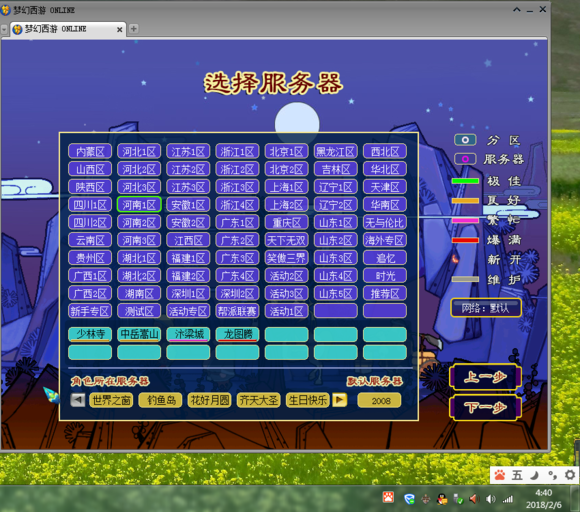
Task: Open the 网络:默认 network selector
Action: [x=485, y=308]
